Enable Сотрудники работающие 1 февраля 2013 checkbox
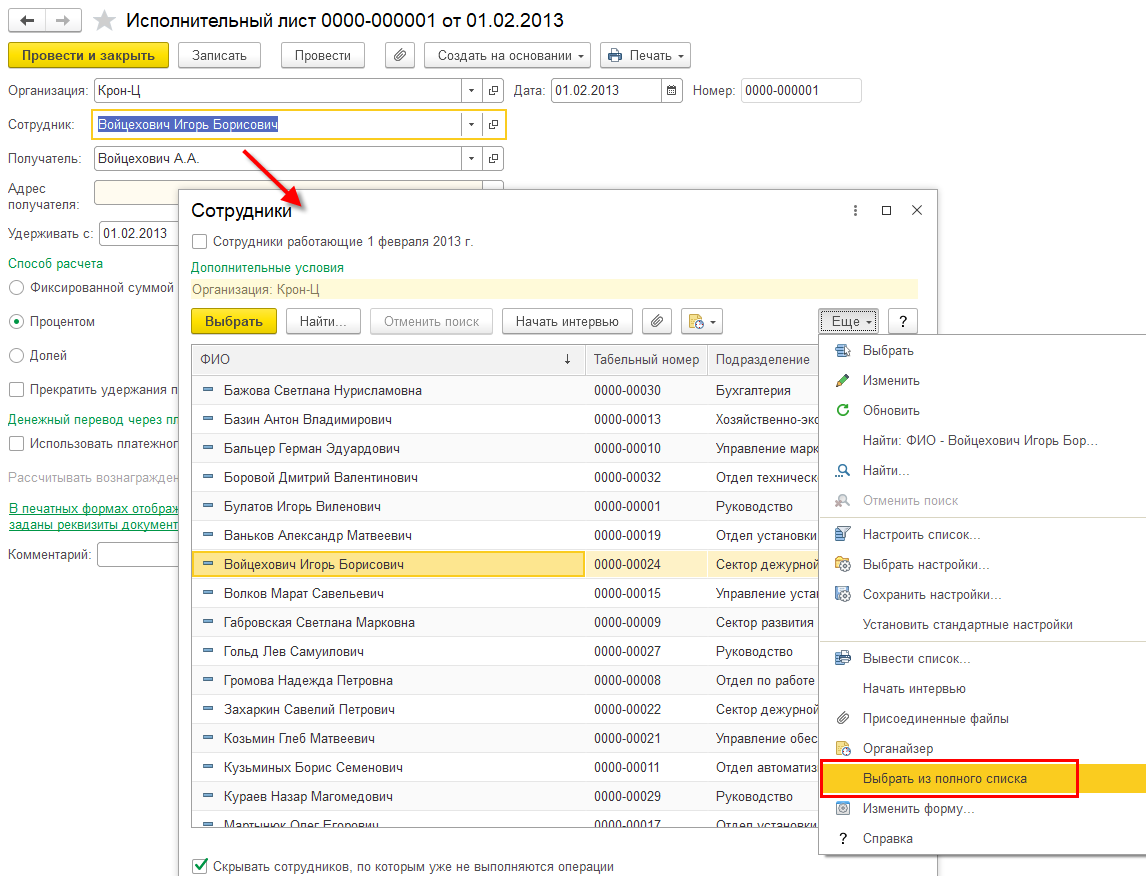 200,242
